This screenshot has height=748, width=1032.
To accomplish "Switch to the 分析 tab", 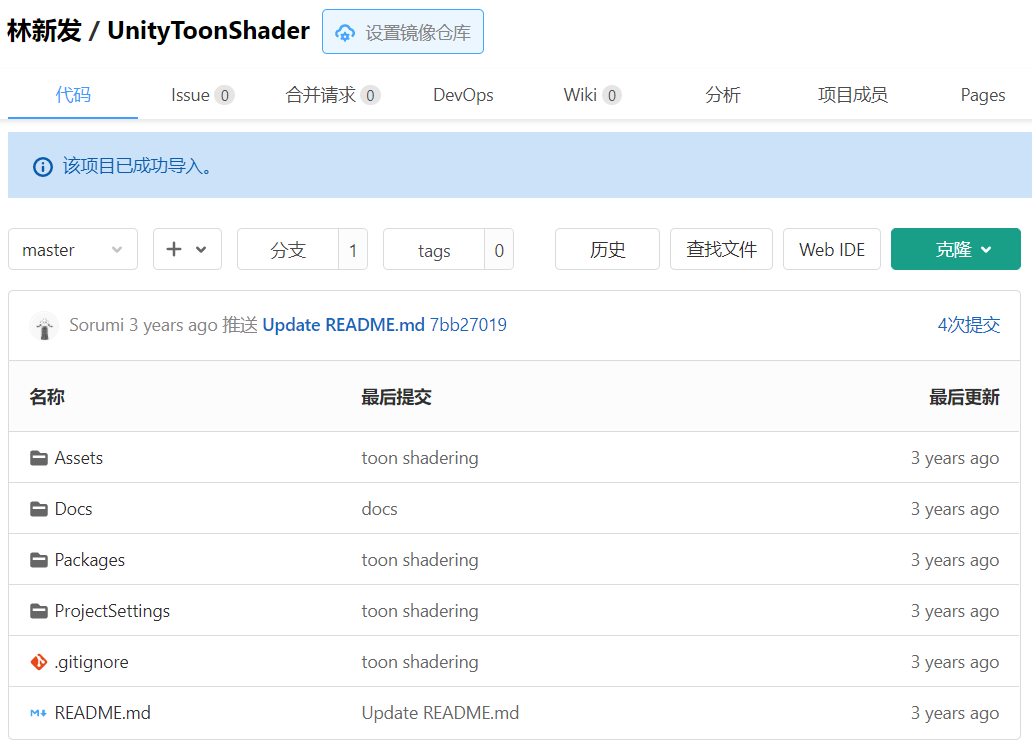I will [x=723, y=95].
